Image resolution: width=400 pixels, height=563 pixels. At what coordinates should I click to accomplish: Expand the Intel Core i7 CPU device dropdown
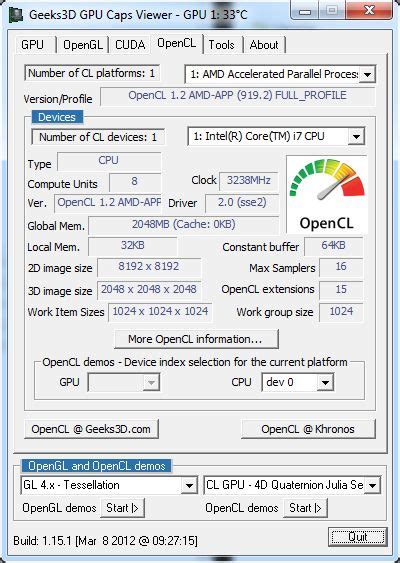356,136
